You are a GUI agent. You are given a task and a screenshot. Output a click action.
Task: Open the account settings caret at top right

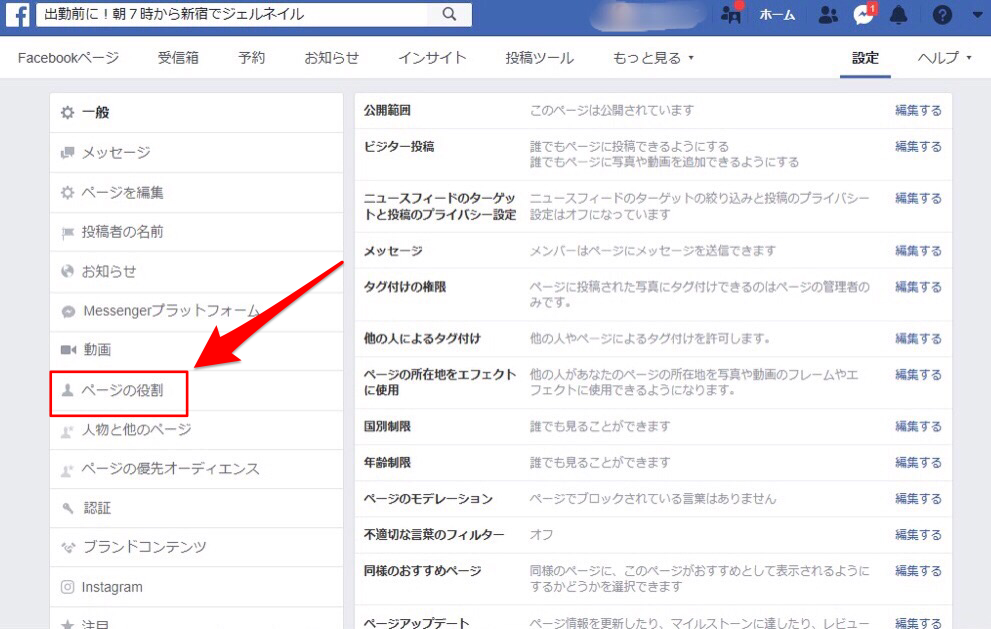point(977,16)
